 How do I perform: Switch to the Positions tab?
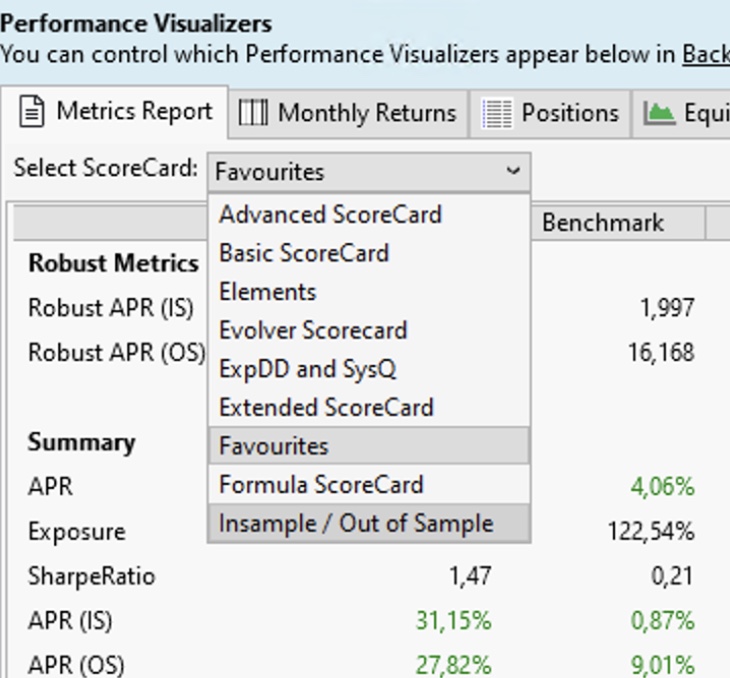coord(569,113)
